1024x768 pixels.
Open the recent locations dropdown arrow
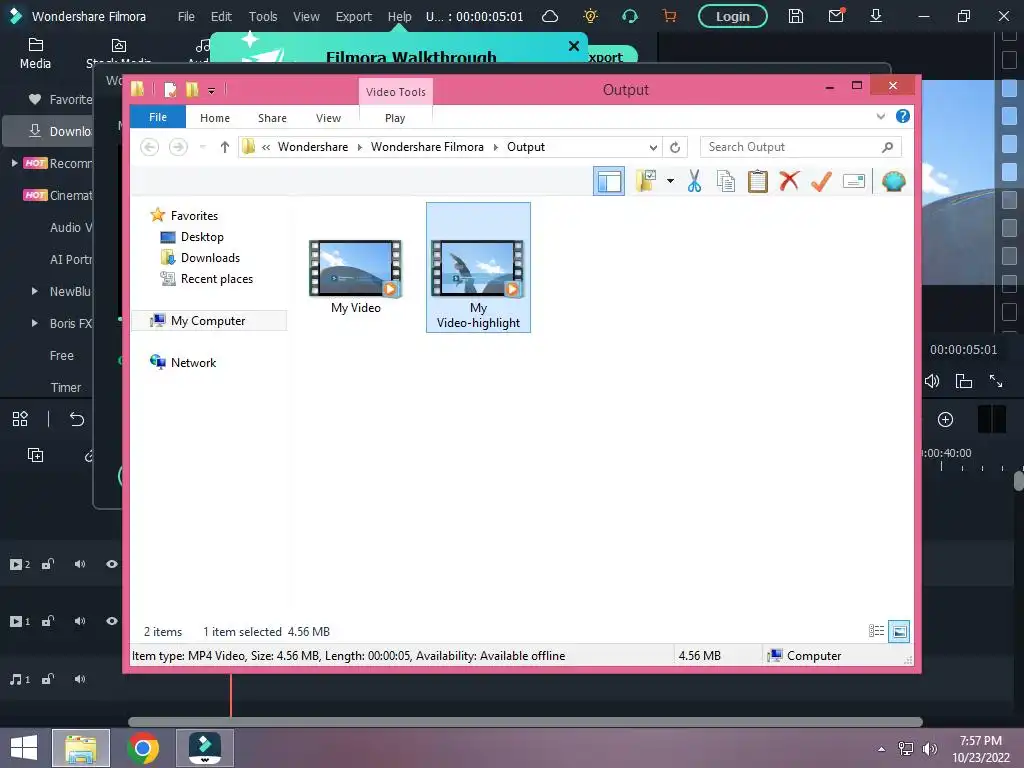click(202, 147)
